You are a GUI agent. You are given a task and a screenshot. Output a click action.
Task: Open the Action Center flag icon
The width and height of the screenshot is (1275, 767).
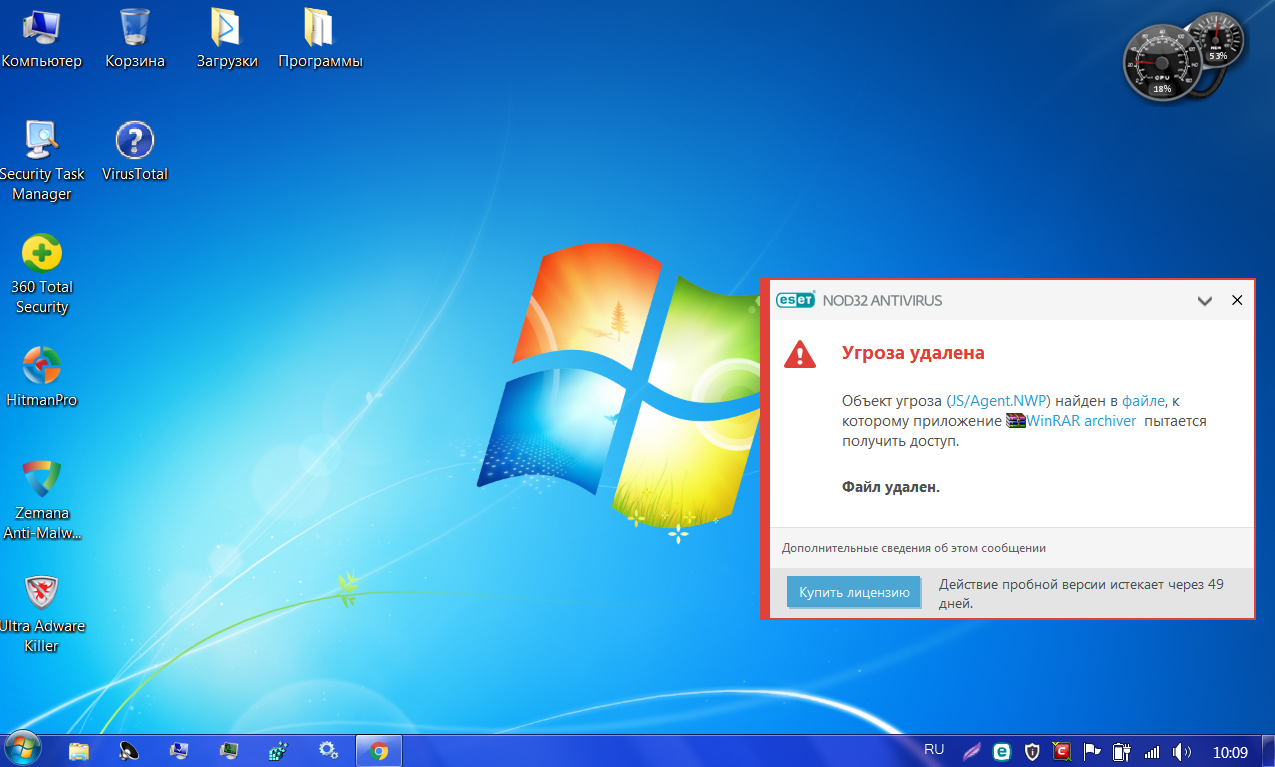click(x=1092, y=751)
